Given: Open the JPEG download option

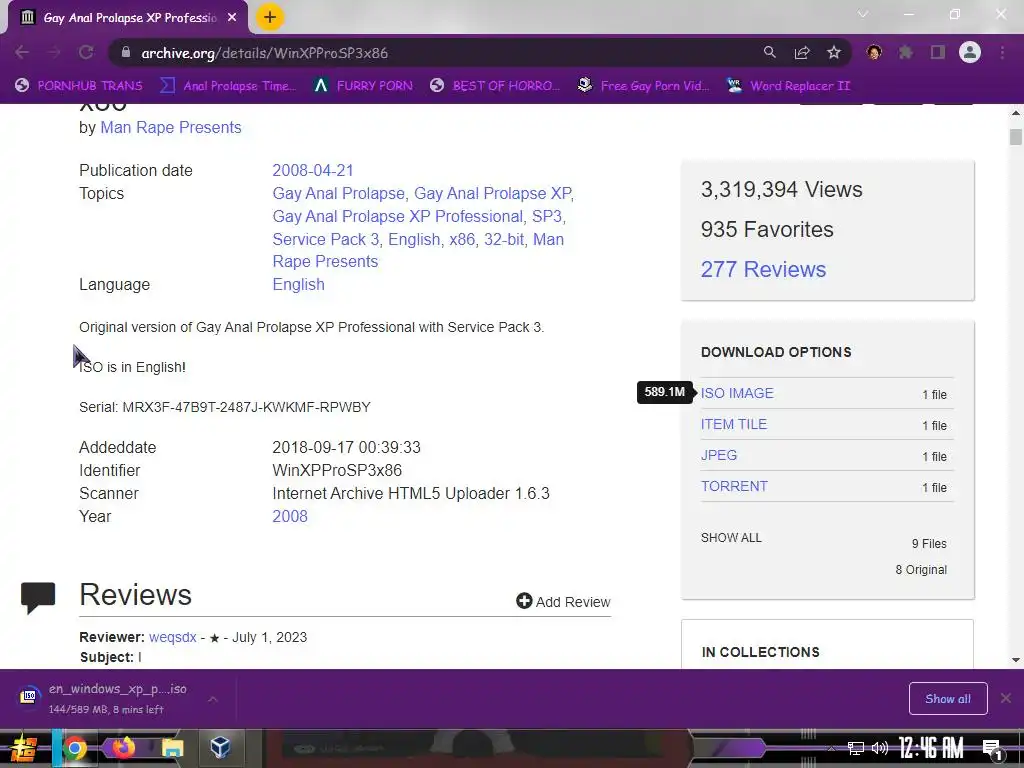Looking at the screenshot, I should (x=718, y=455).
